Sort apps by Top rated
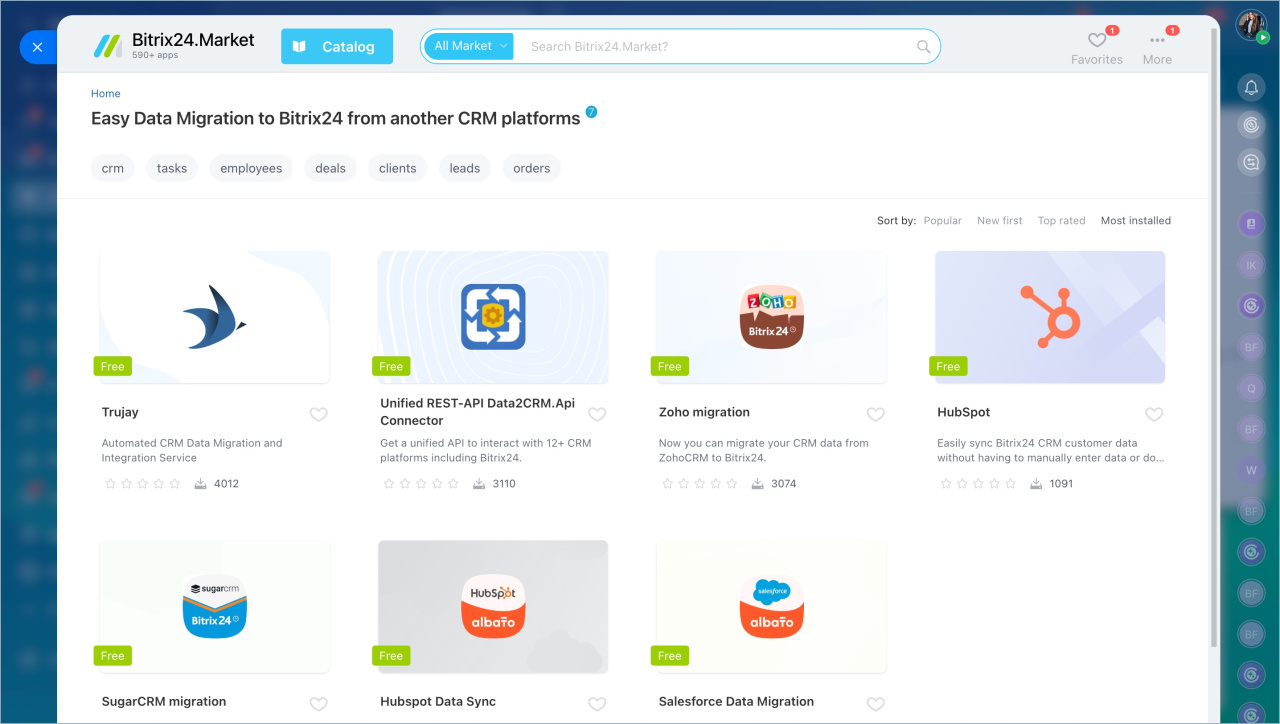 pos(1062,220)
